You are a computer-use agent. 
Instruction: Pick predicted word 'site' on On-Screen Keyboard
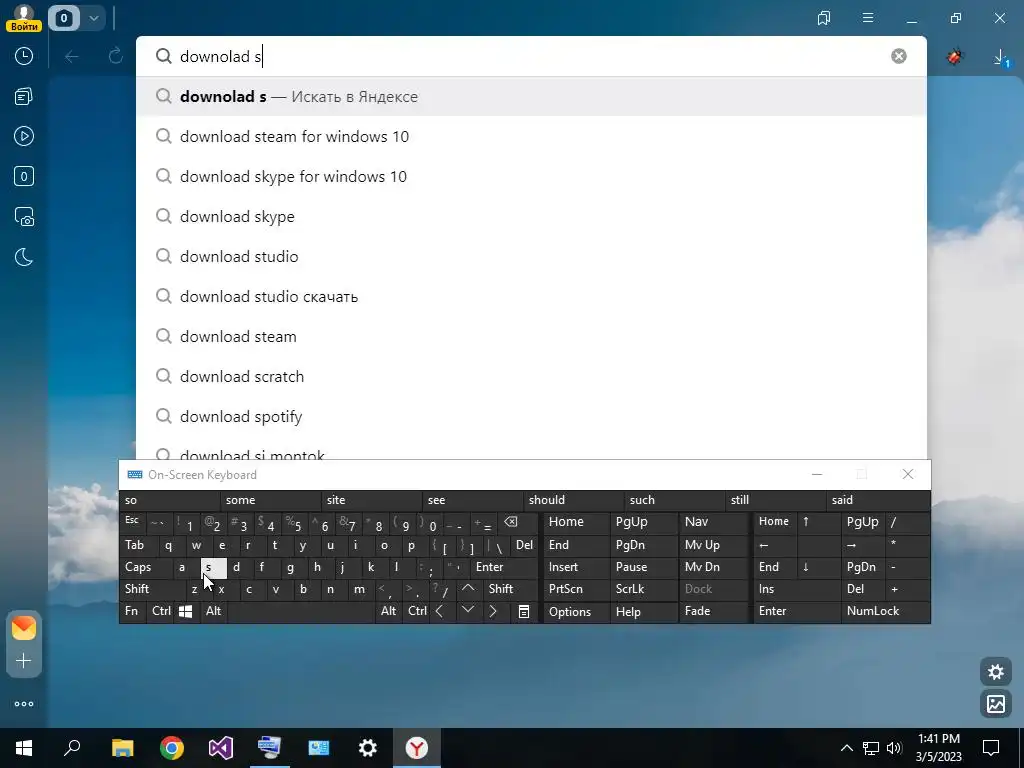(x=372, y=500)
